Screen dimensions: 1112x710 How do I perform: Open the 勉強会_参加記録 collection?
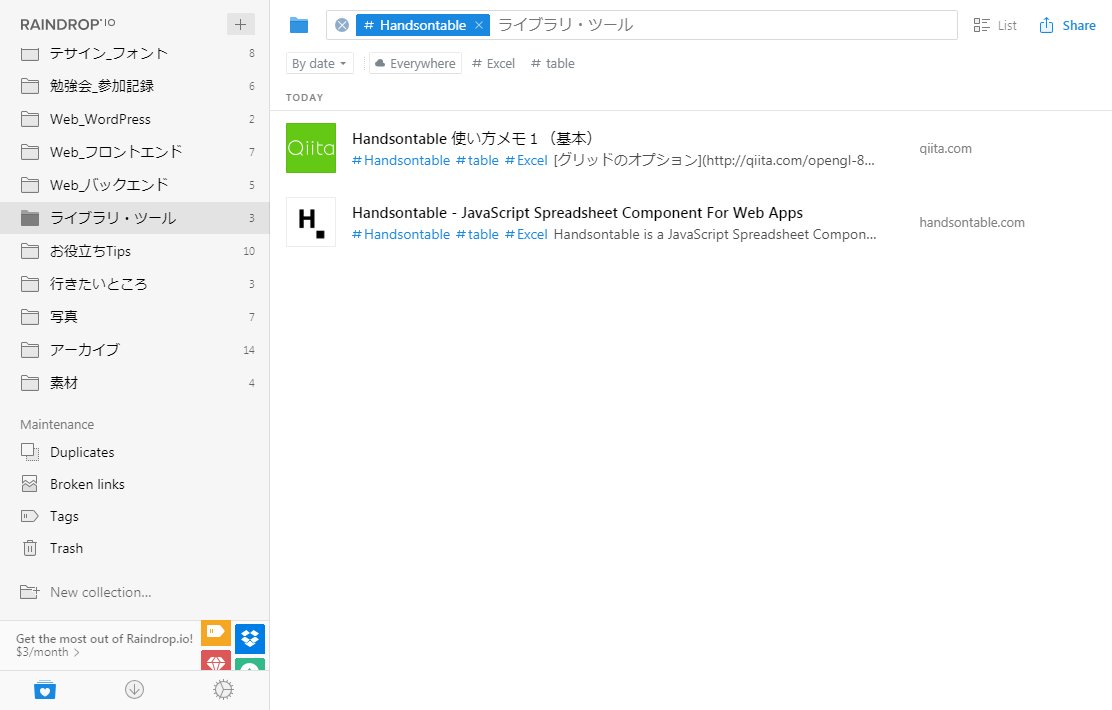point(135,86)
